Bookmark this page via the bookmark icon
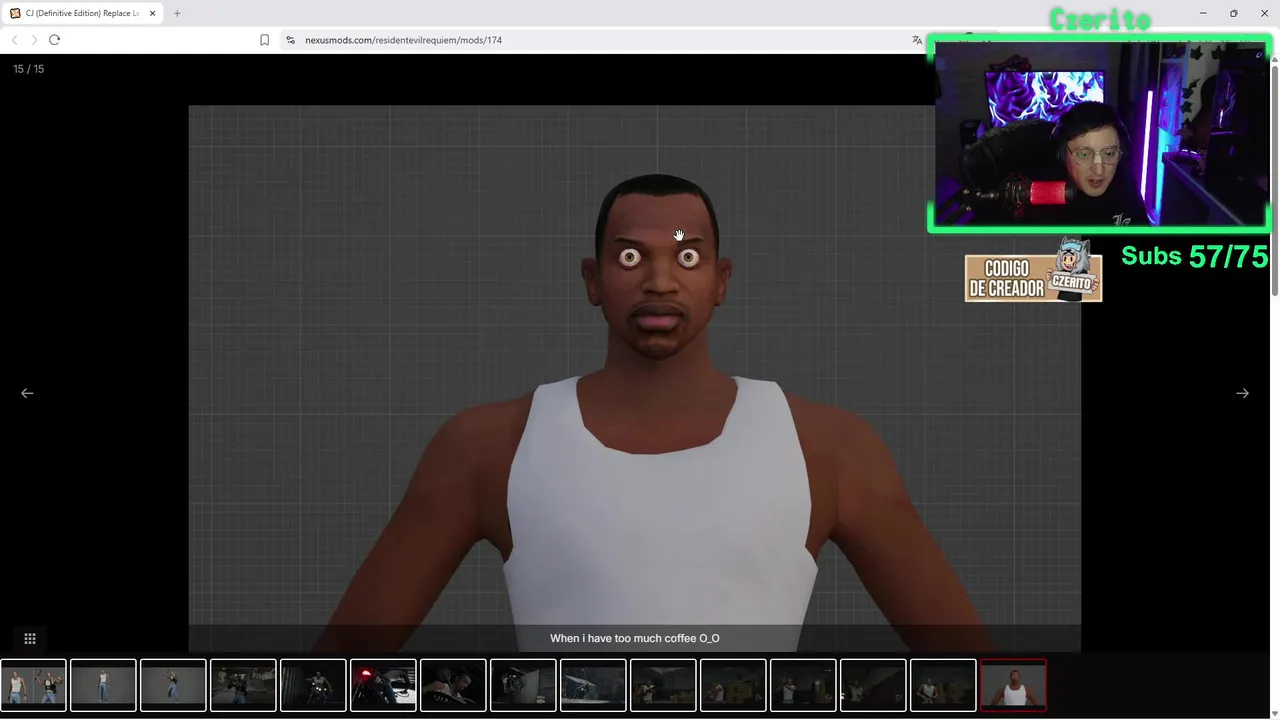This screenshot has width=1280, height=720. tap(264, 40)
